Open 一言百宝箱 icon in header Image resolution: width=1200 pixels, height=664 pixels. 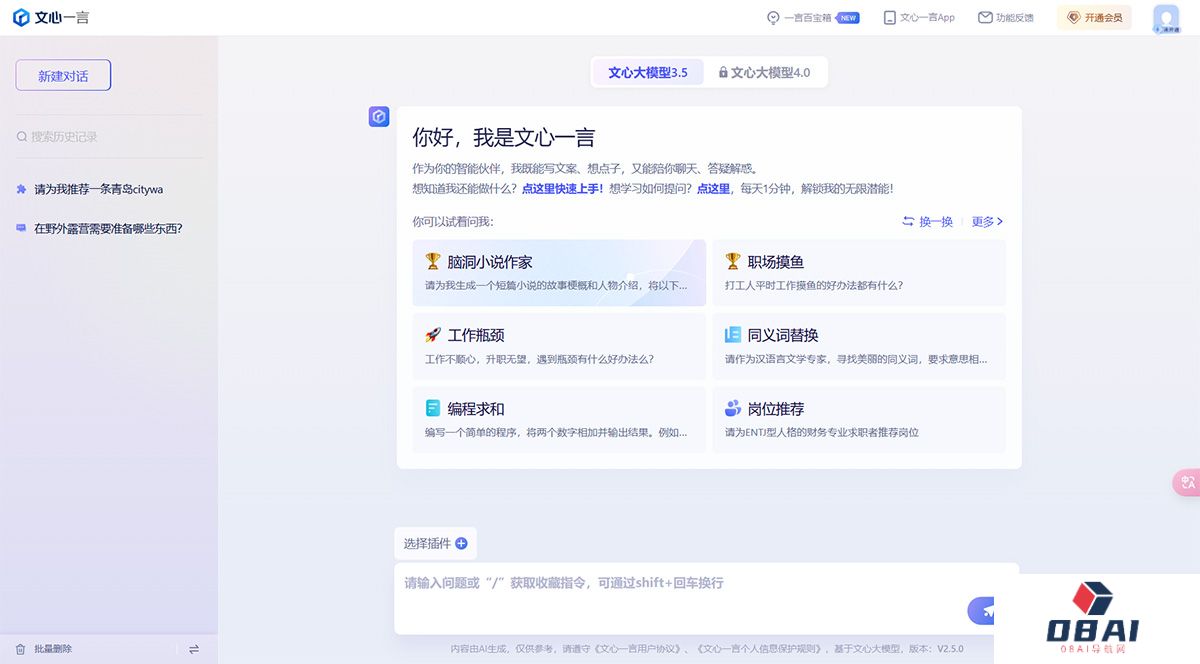tap(773, 17)
